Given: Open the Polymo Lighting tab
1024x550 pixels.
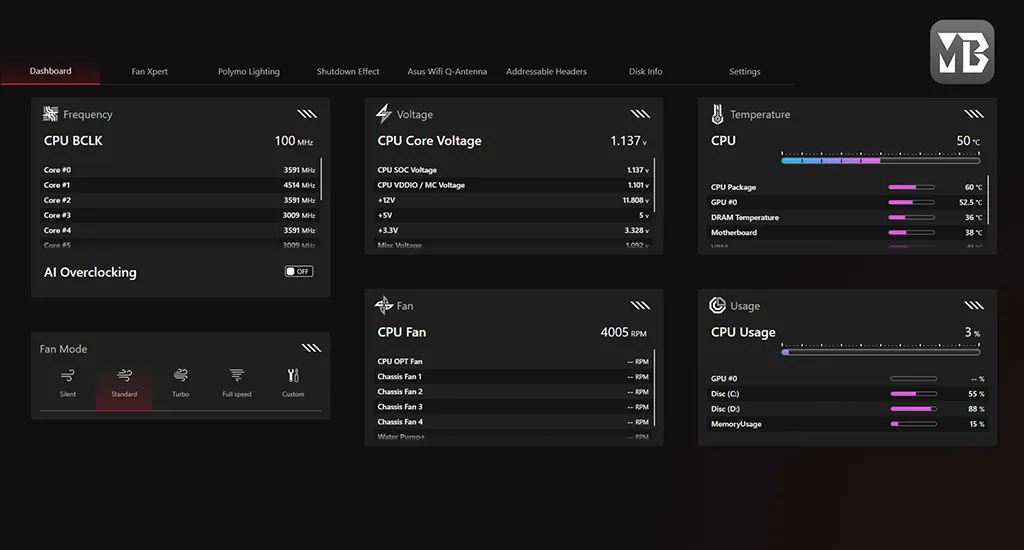Looking at the screenshot, I should [x=249, y=72].
